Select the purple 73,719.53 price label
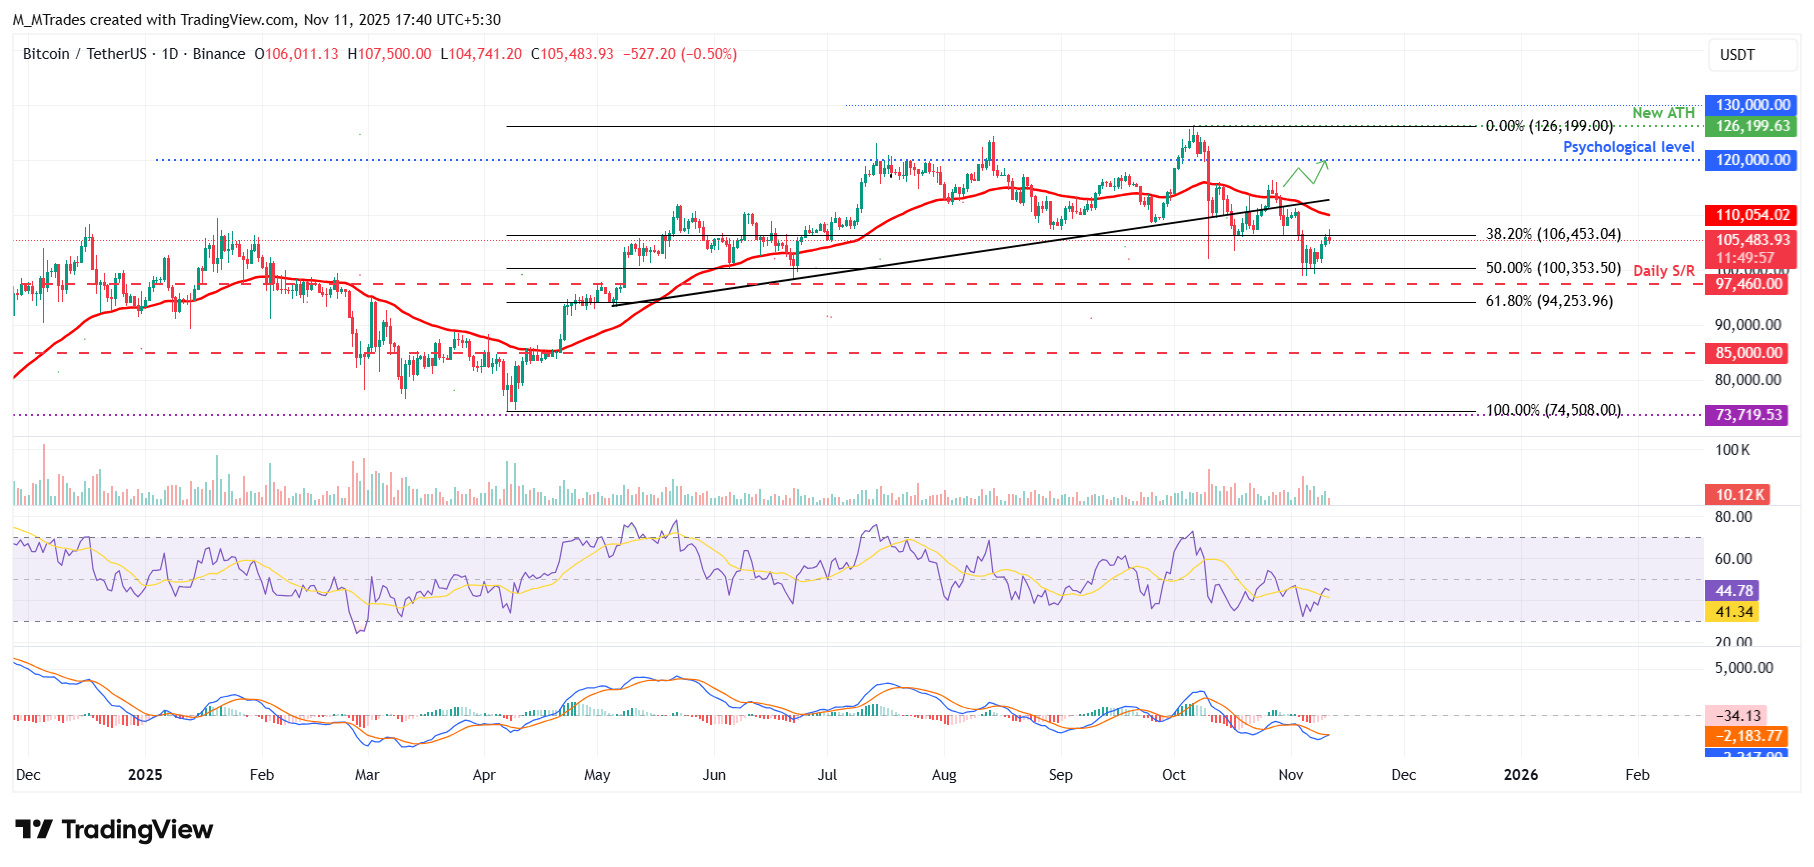Viewport: 1814px width, 867px height. pos(1749,415)
